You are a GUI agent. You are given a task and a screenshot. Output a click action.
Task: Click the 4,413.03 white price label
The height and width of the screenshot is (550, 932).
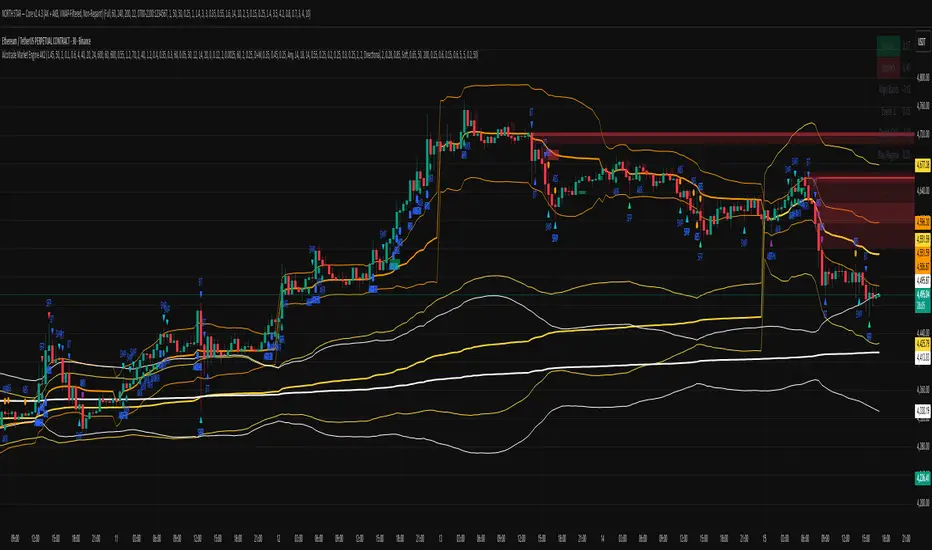[922, 358]
